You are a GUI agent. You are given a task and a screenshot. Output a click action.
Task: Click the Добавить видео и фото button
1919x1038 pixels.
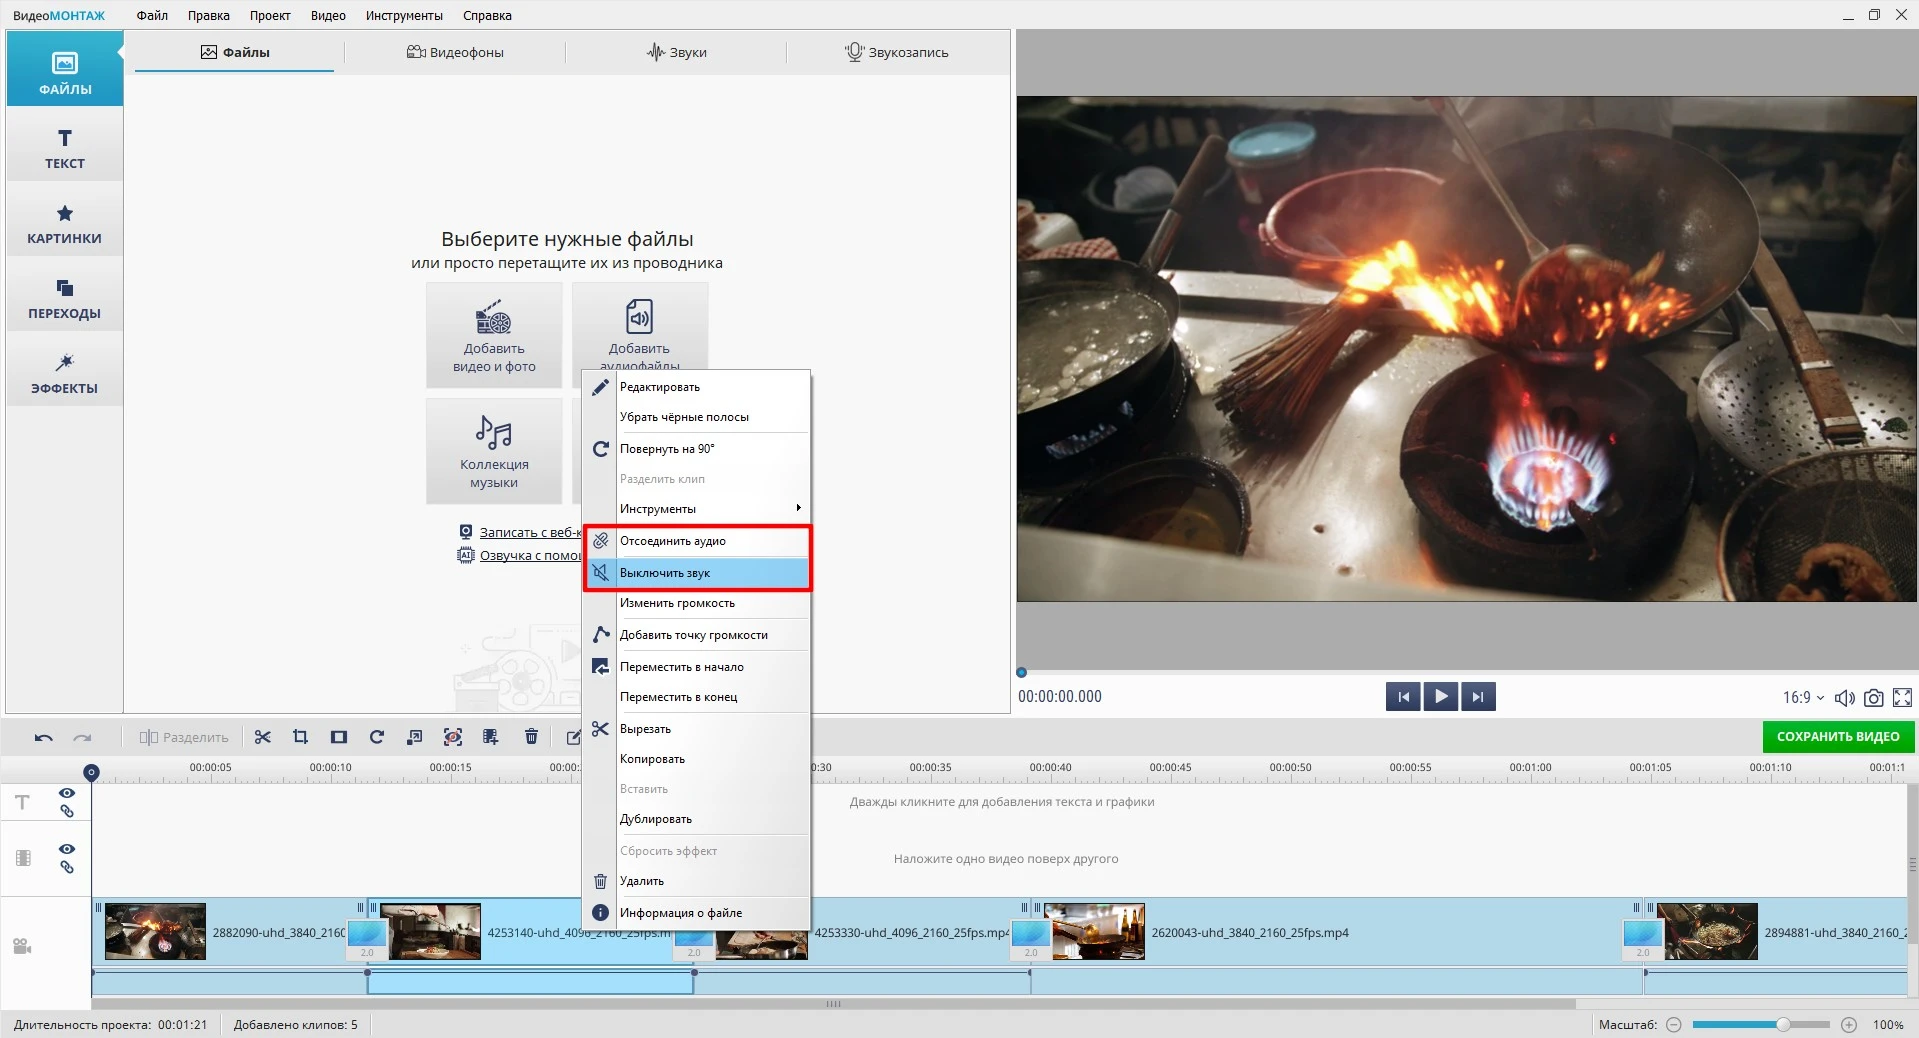click(x=494, y=336)
